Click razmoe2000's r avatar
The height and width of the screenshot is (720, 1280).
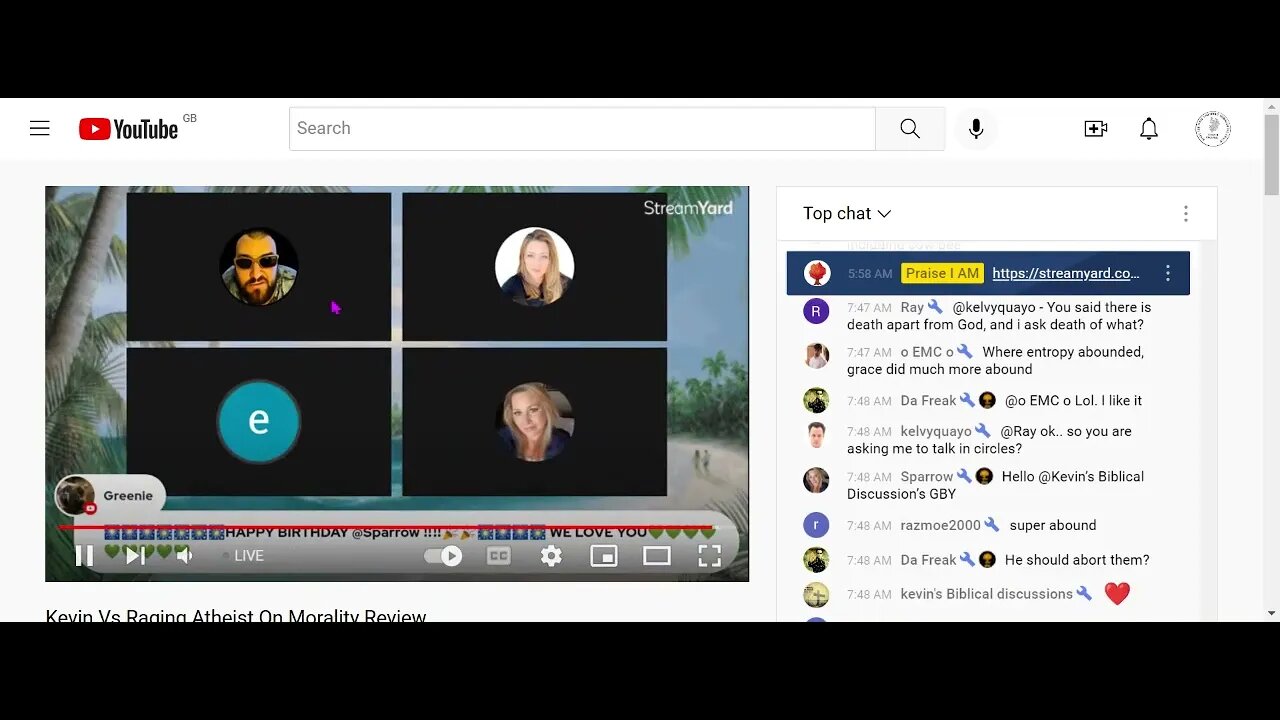point(816,525)
